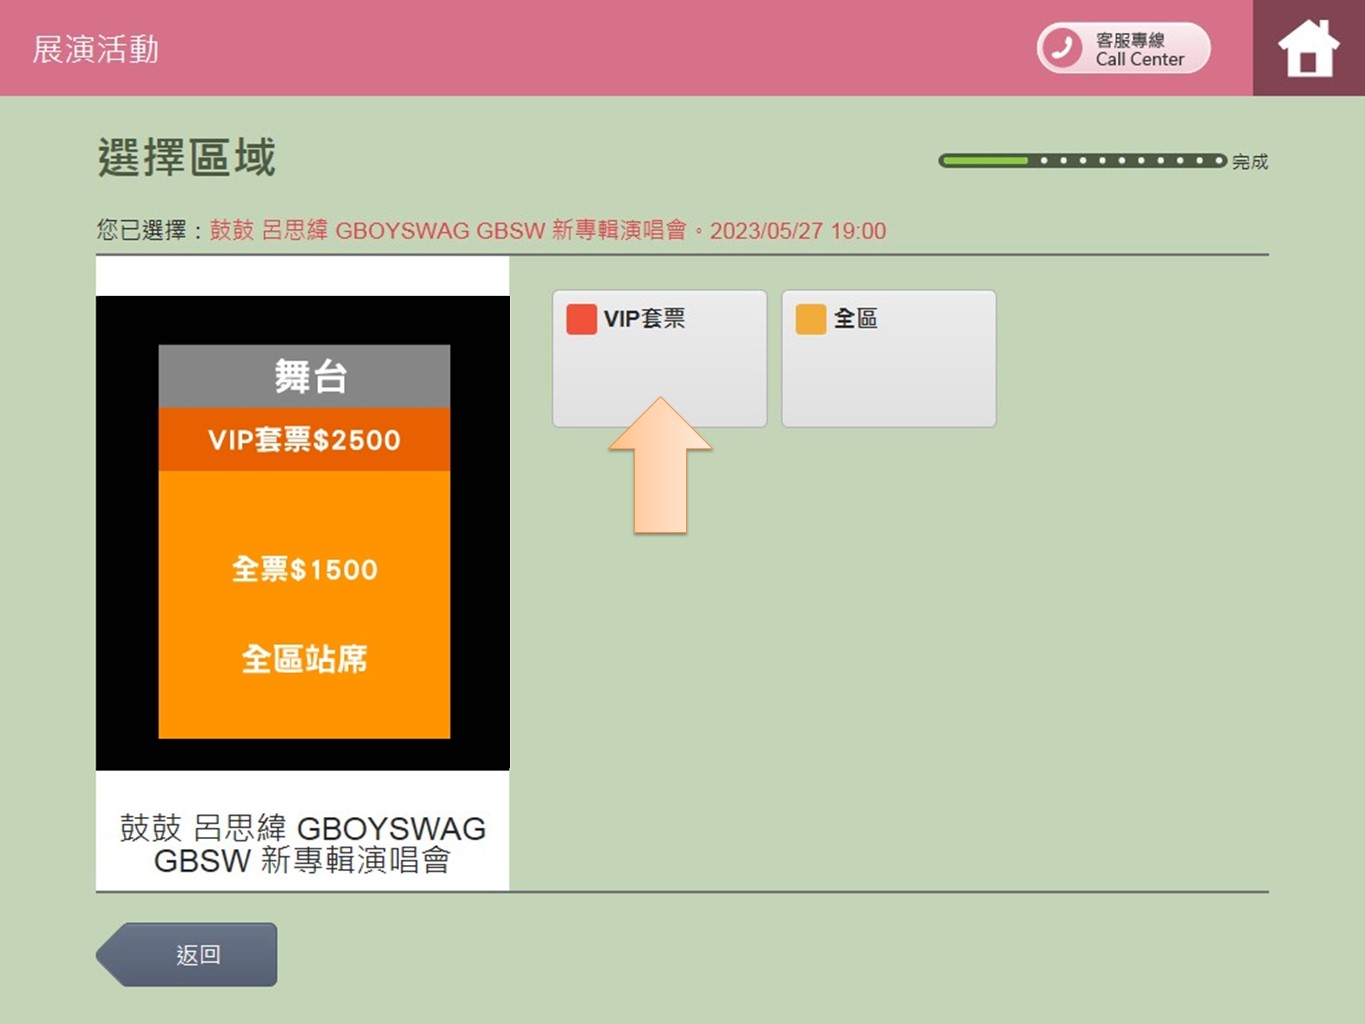Screen dimensions: 1365x1024
Task: Click the orange 全區 color square
Action: click(810, 319)
